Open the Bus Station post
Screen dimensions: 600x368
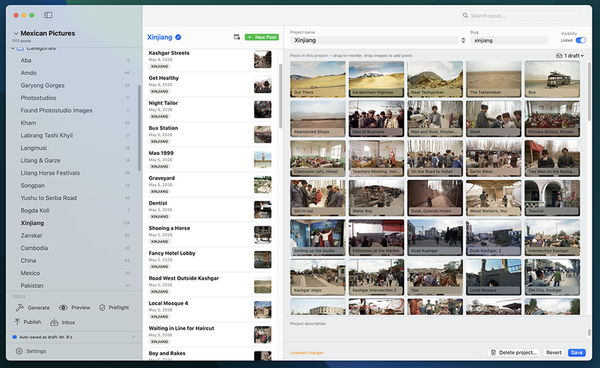click(210, 134)
